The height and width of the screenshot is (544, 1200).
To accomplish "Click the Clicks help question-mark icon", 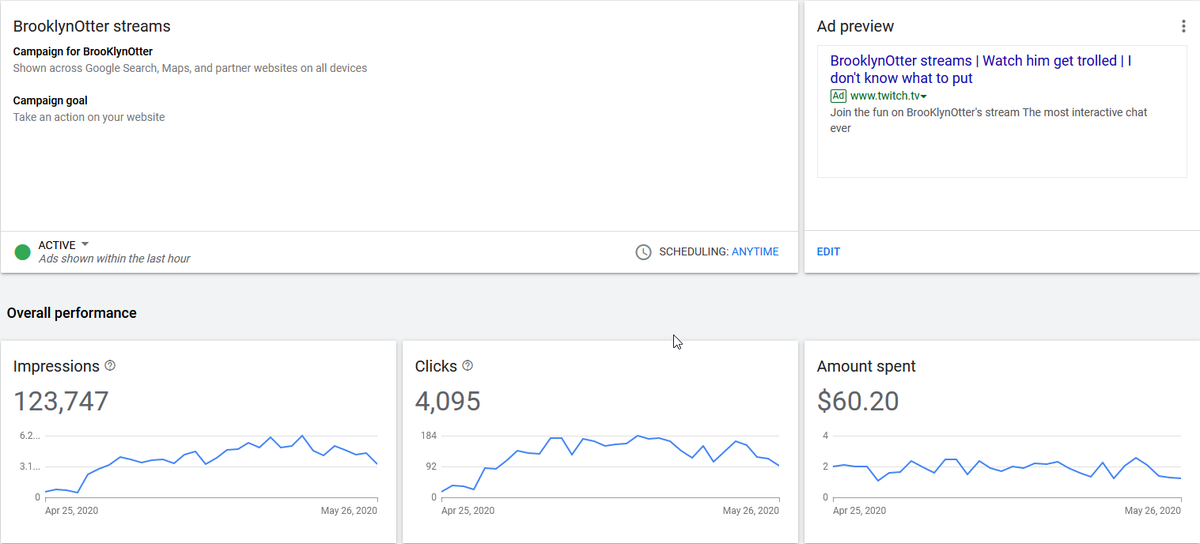I will 468,366.
